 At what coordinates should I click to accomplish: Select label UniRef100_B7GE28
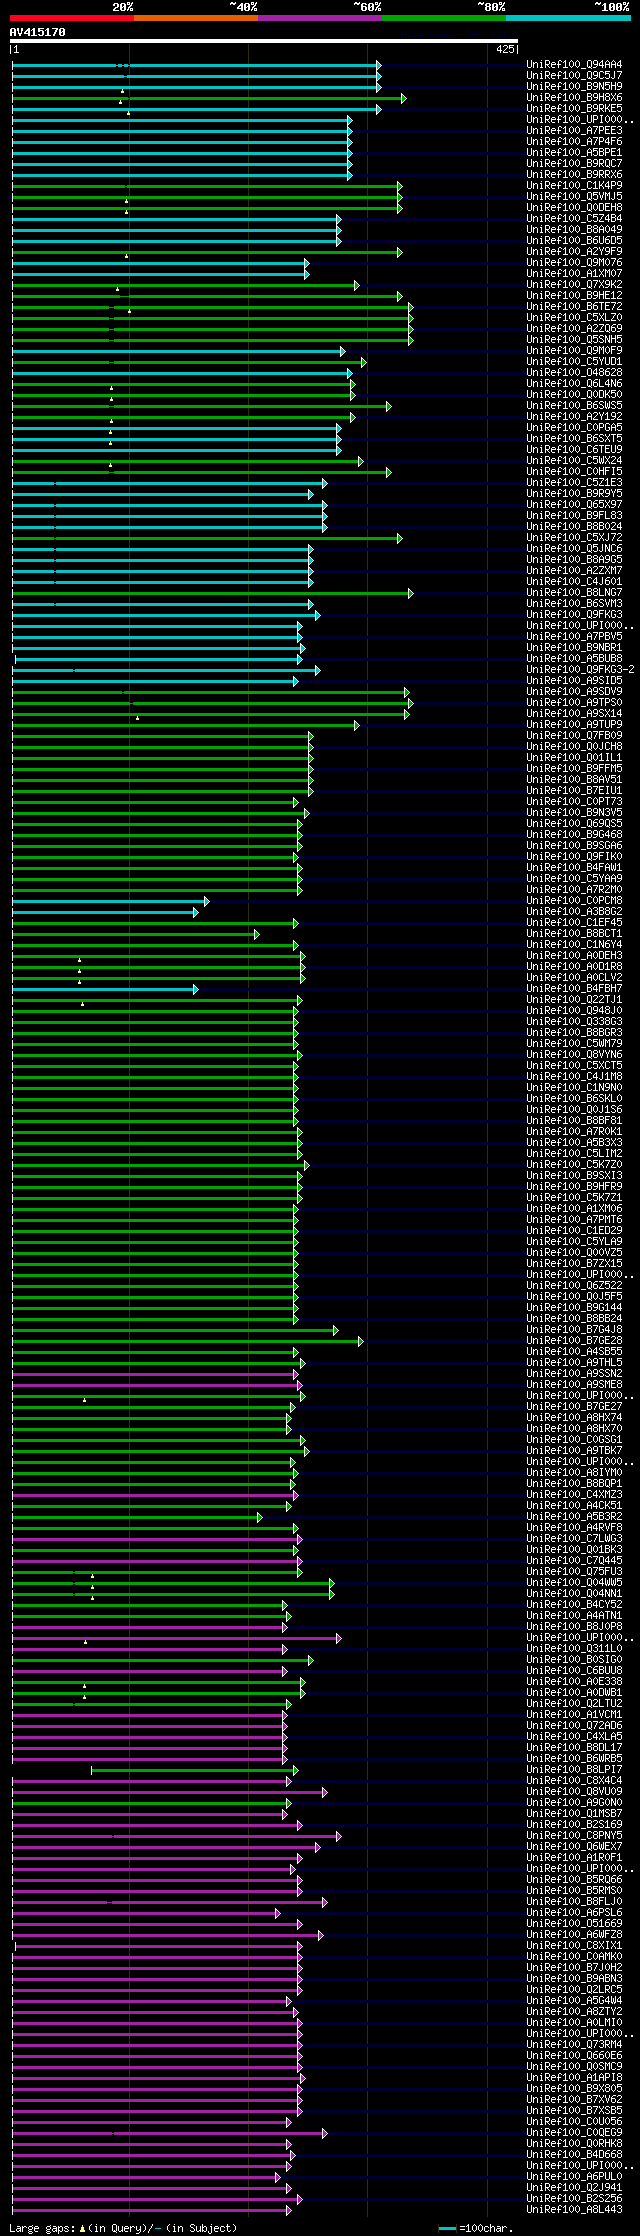pos(574,1341)
